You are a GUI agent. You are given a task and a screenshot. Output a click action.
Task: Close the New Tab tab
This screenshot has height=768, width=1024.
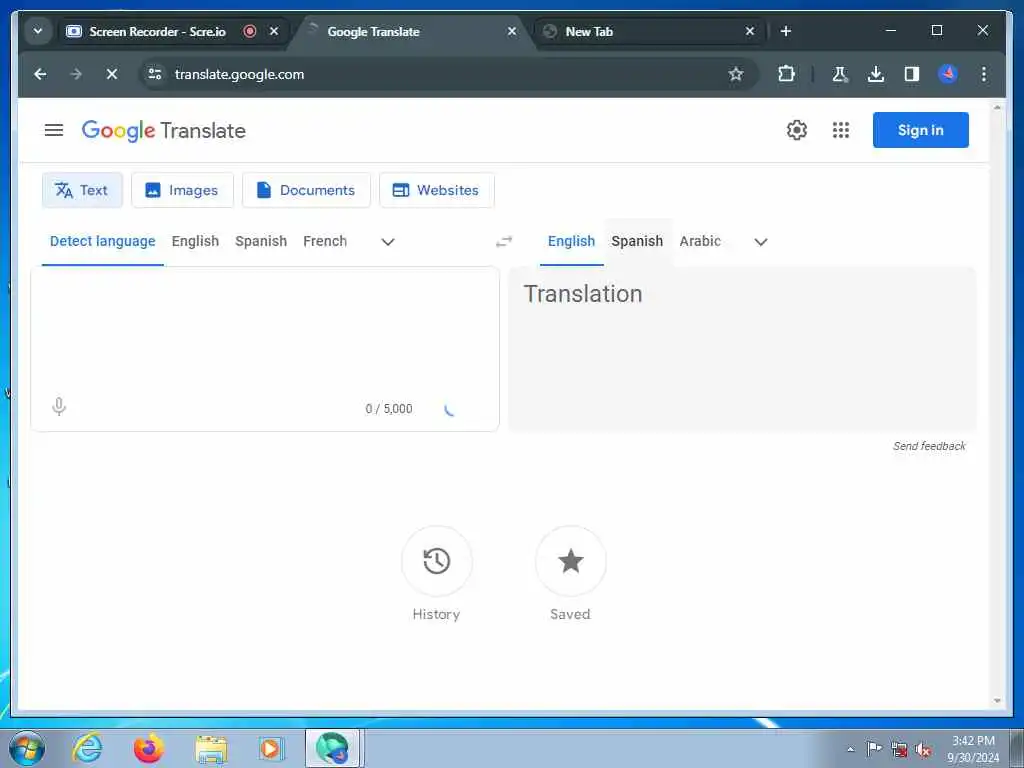750,31
